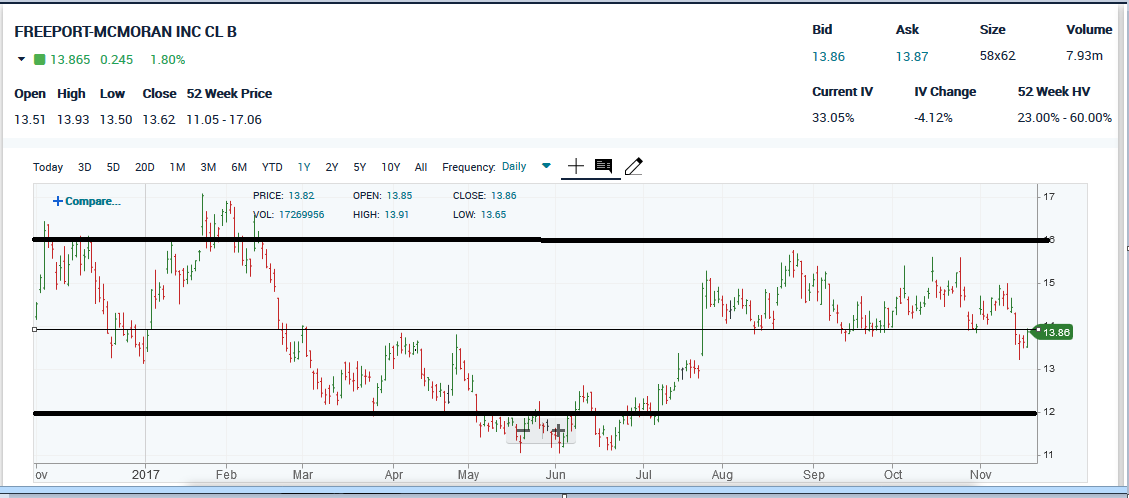
Task: Click the green price-change square indicator
Action: (x=40, y=60)
